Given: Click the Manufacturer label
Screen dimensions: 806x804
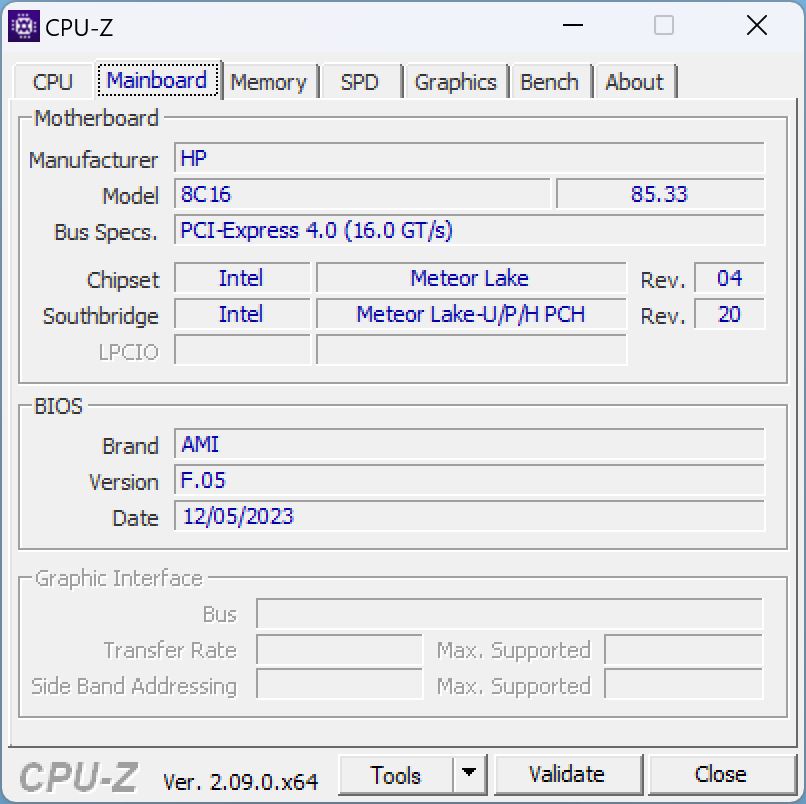Looking at the screenshot, I should click(93, 160).
